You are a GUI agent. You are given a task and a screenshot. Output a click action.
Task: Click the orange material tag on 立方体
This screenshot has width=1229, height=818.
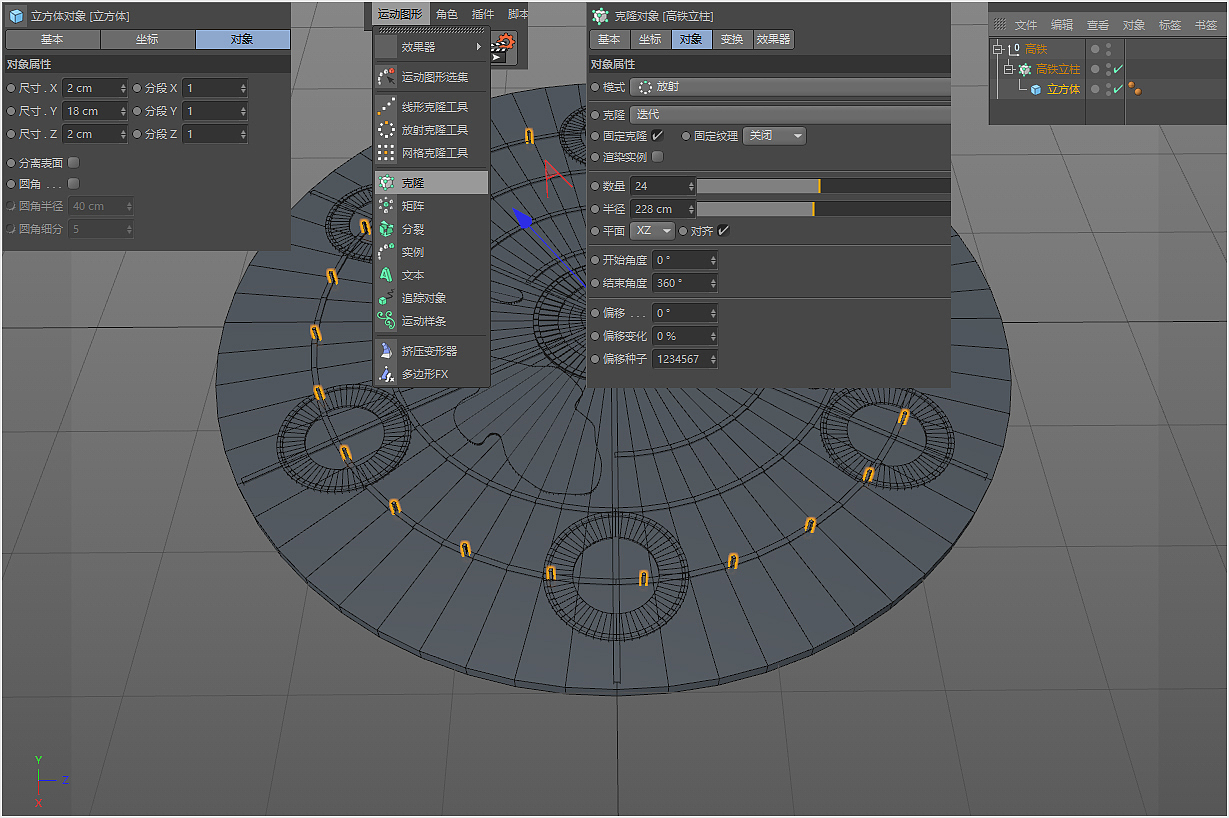1135,89
